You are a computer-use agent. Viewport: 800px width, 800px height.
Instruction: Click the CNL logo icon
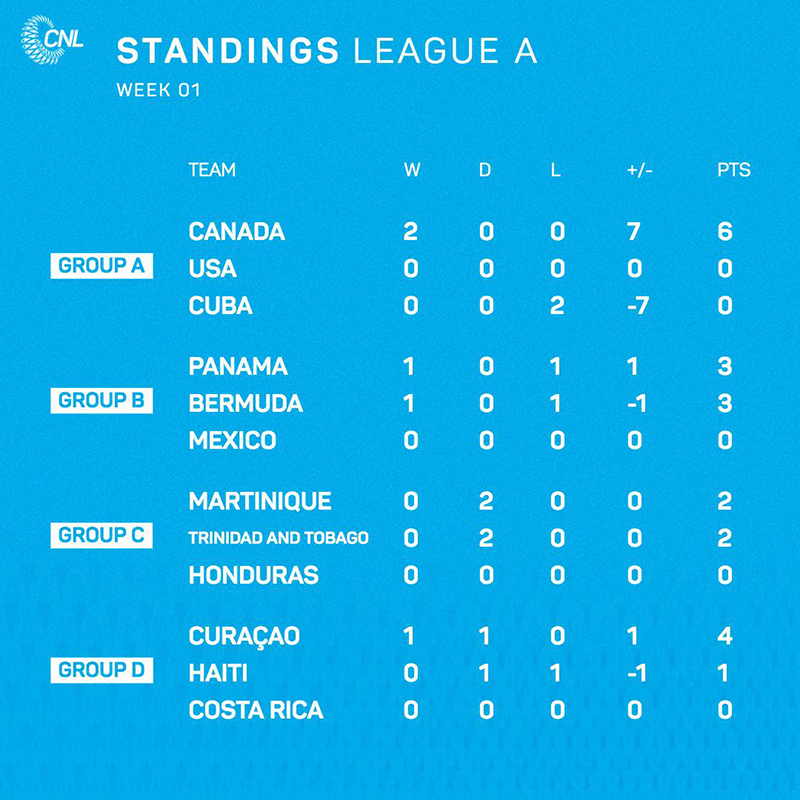[51, 40]
